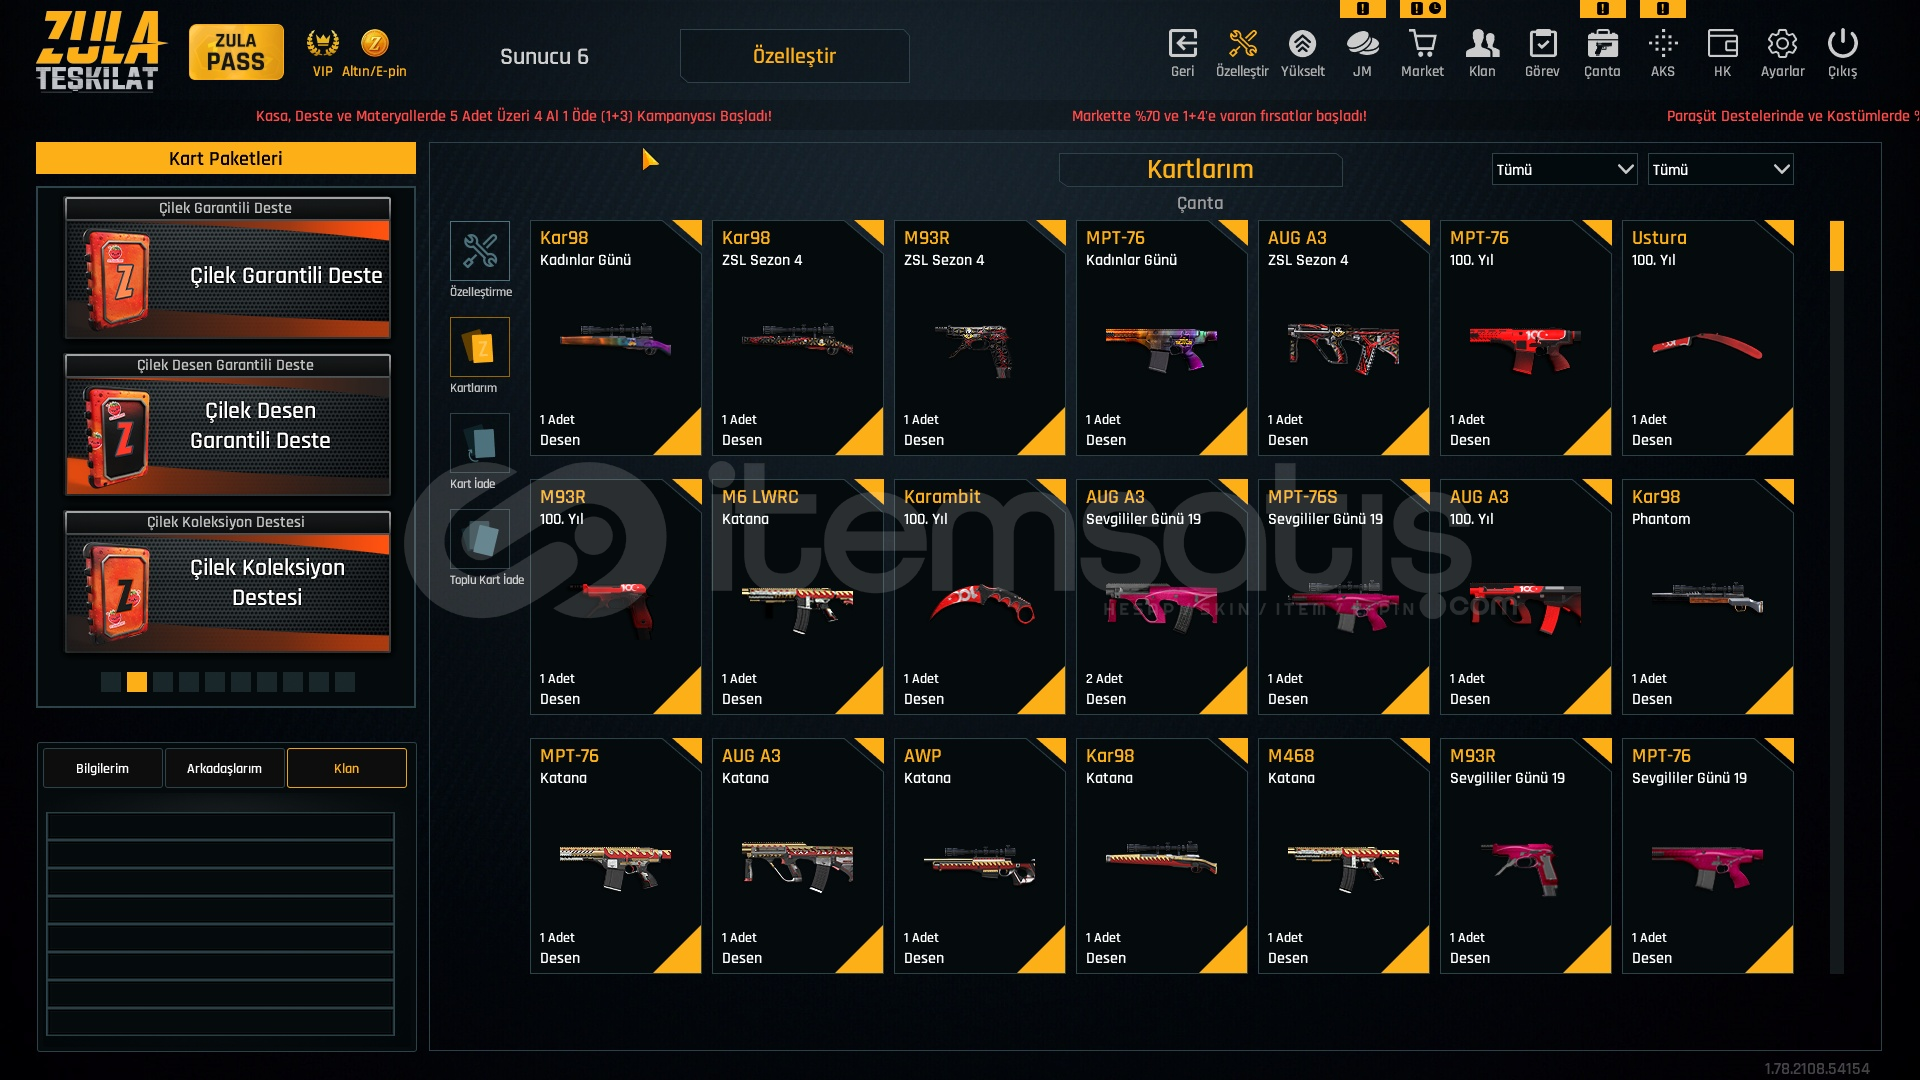Image resolution: width=1920 pixels, height=1080 pixels.
Task: Click the Zula Pass button
Action: pyautogui.click(x=236, y=52)
